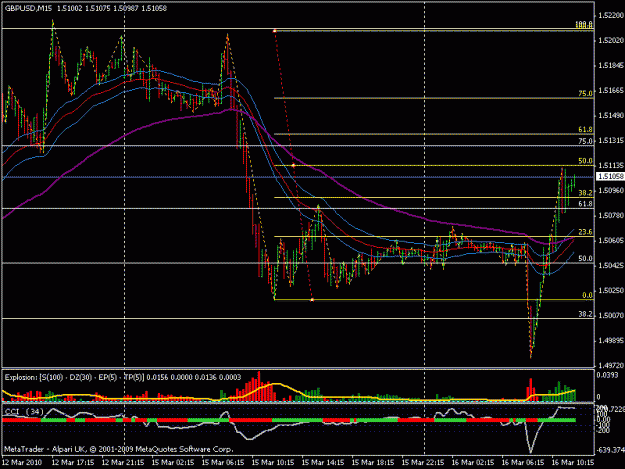Pick the 15 Mar 10:15 time label
Image resolution: width=625 pixels, height=469 pixels.
point(273,463)
